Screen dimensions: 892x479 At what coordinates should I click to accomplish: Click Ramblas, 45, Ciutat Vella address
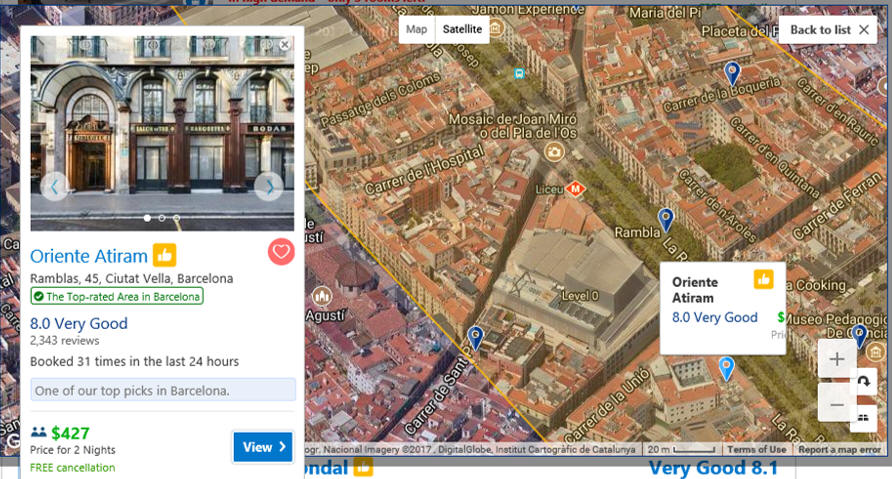131,279
